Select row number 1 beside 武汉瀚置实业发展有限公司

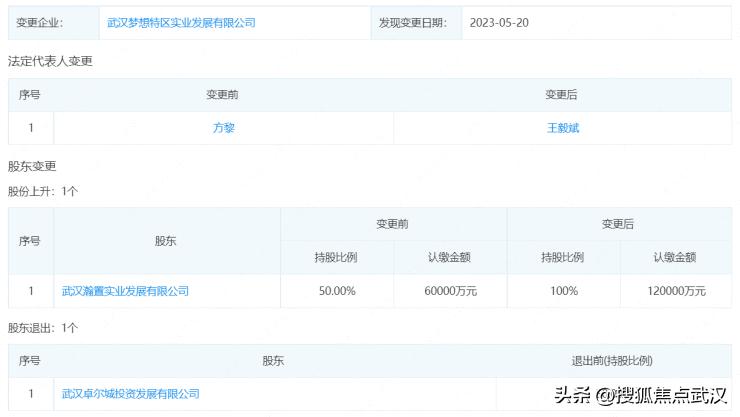tap(31, 291)
